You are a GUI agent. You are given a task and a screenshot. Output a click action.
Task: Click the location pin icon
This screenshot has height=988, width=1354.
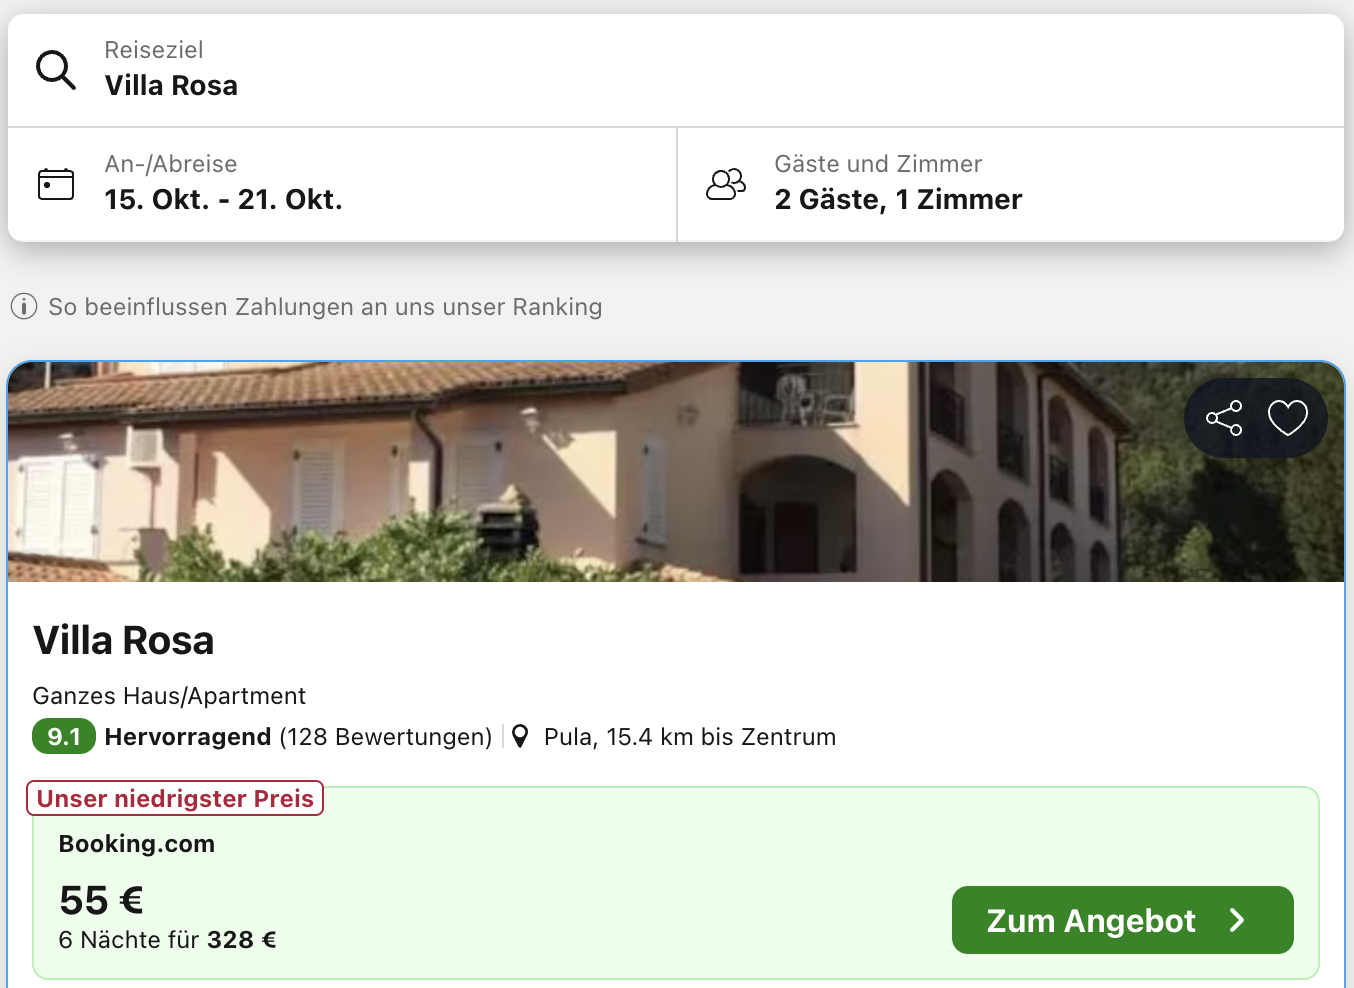(520, 737)
